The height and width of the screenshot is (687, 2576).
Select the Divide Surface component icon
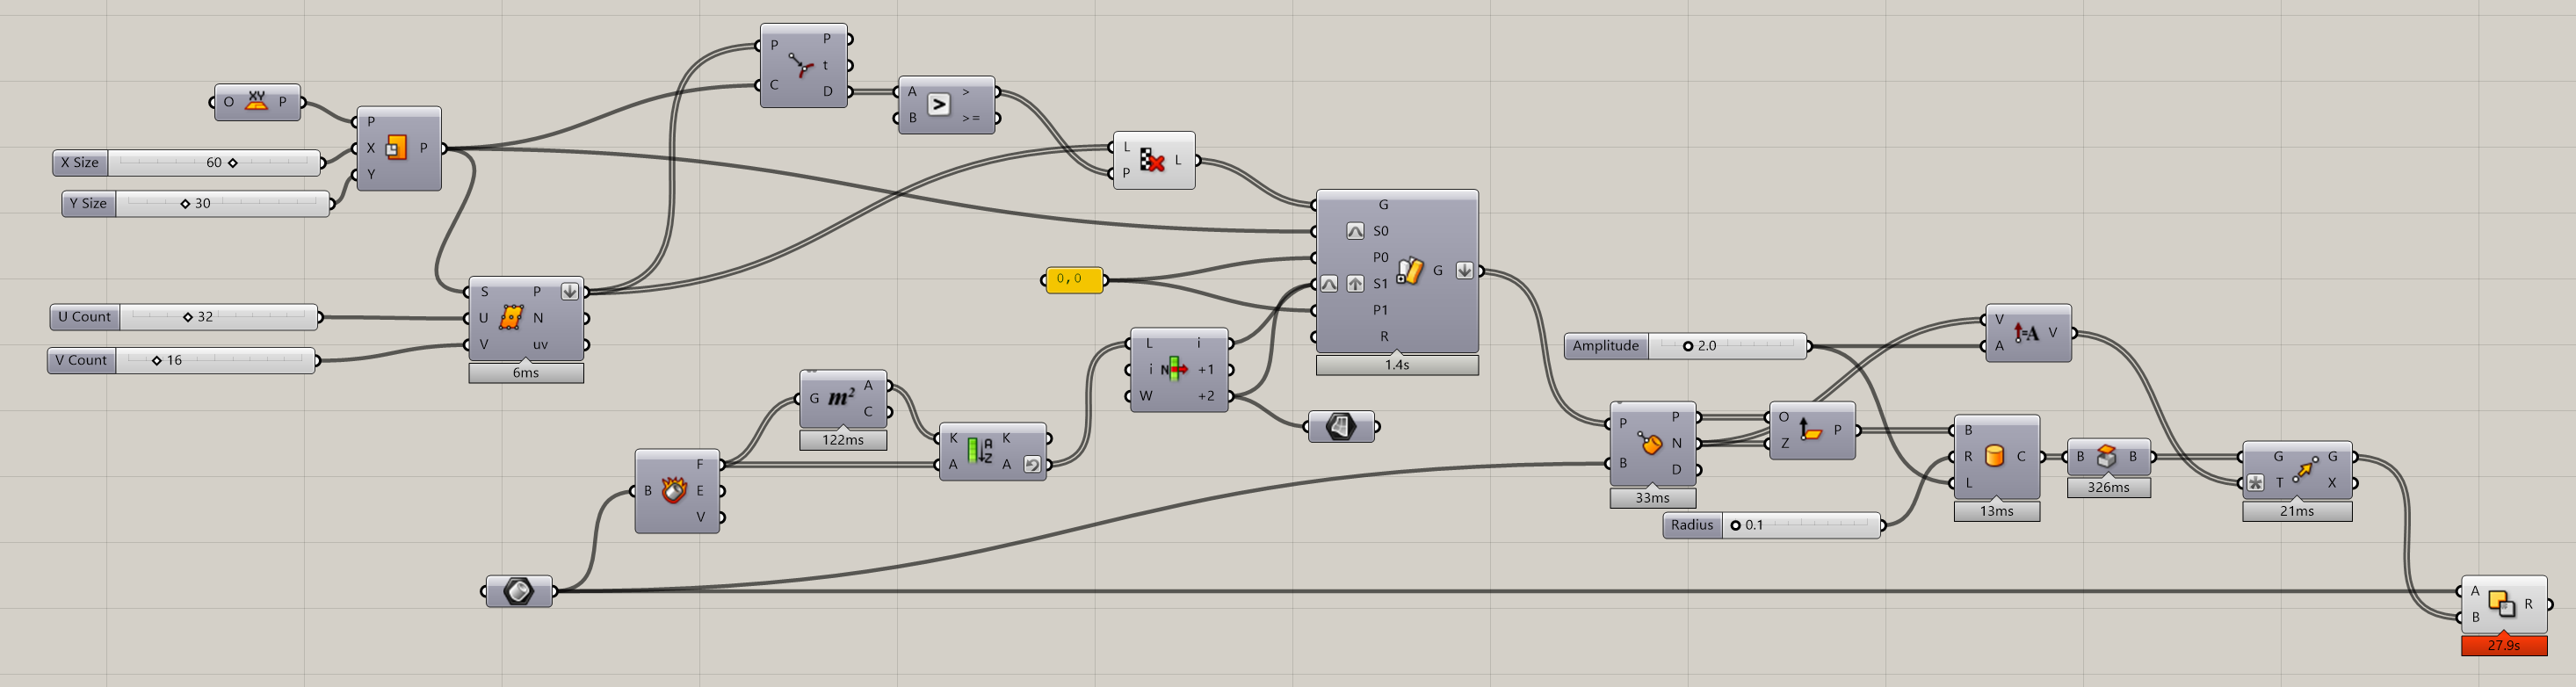coord(511,318)
